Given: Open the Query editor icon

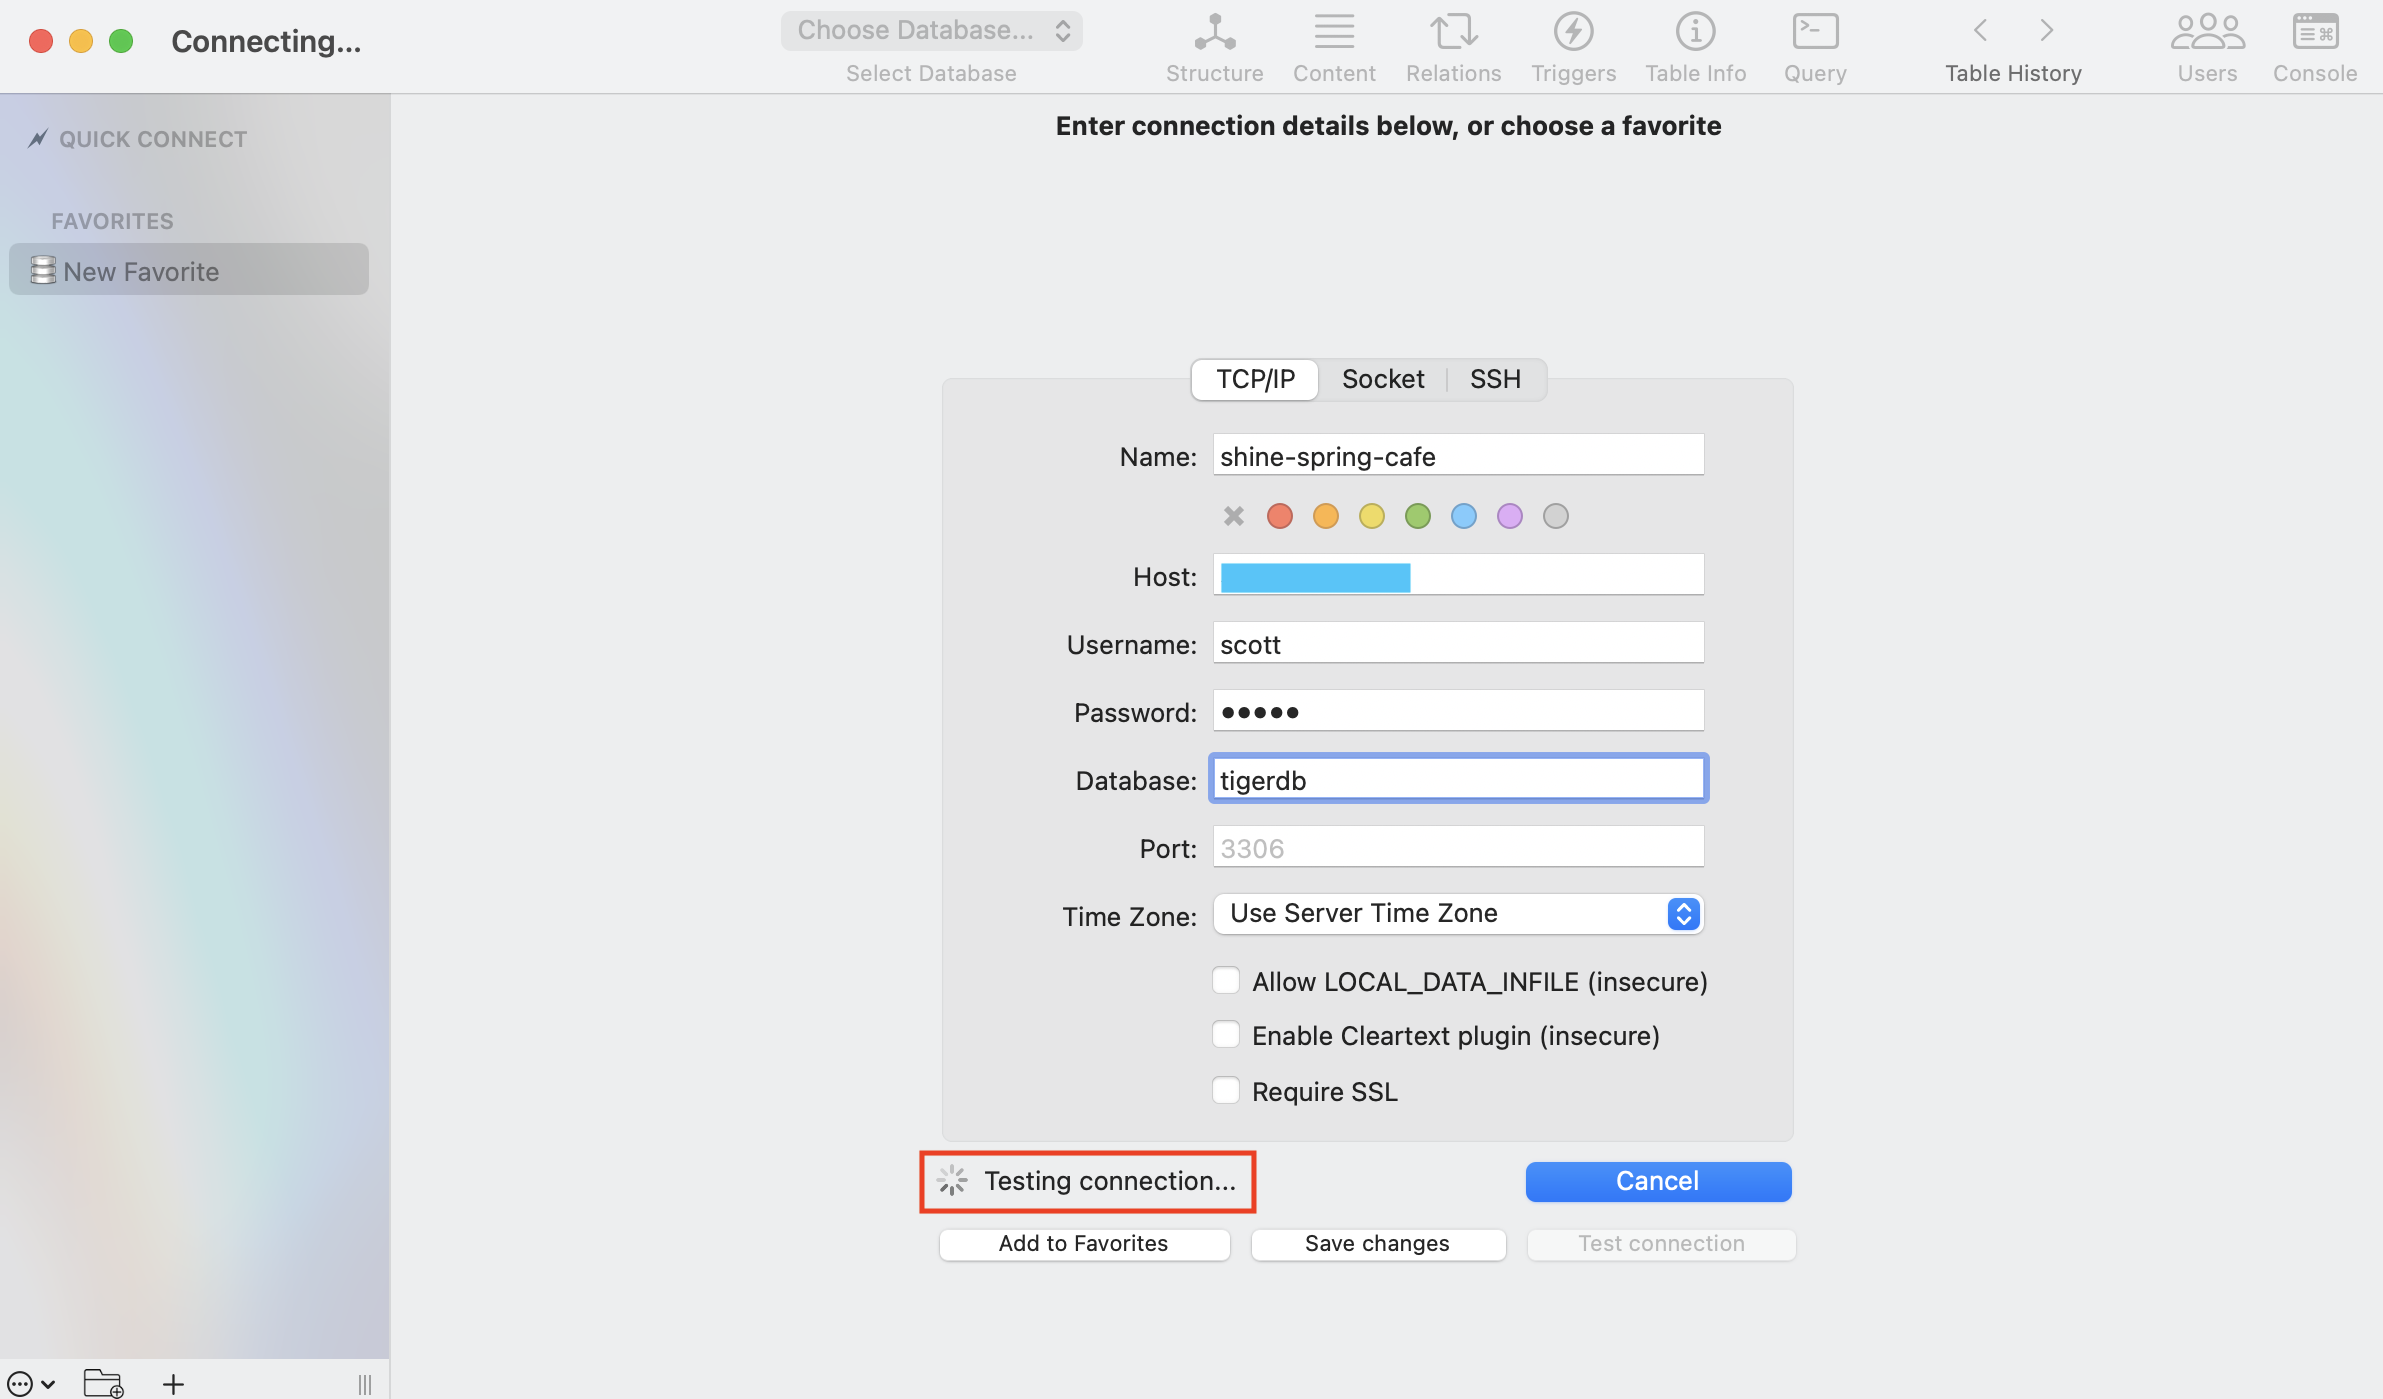Looking at the screenshot, I should click(1815, 33).
